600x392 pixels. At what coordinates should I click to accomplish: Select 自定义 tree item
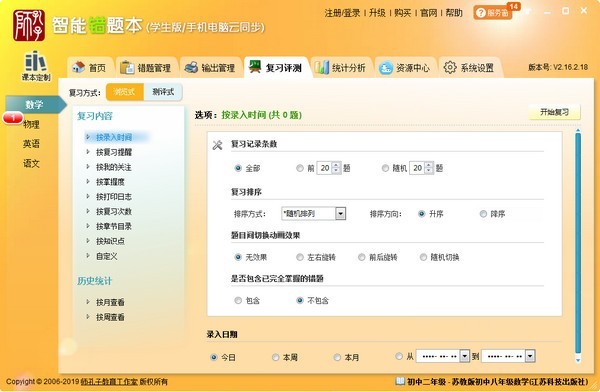pos(106,256)
